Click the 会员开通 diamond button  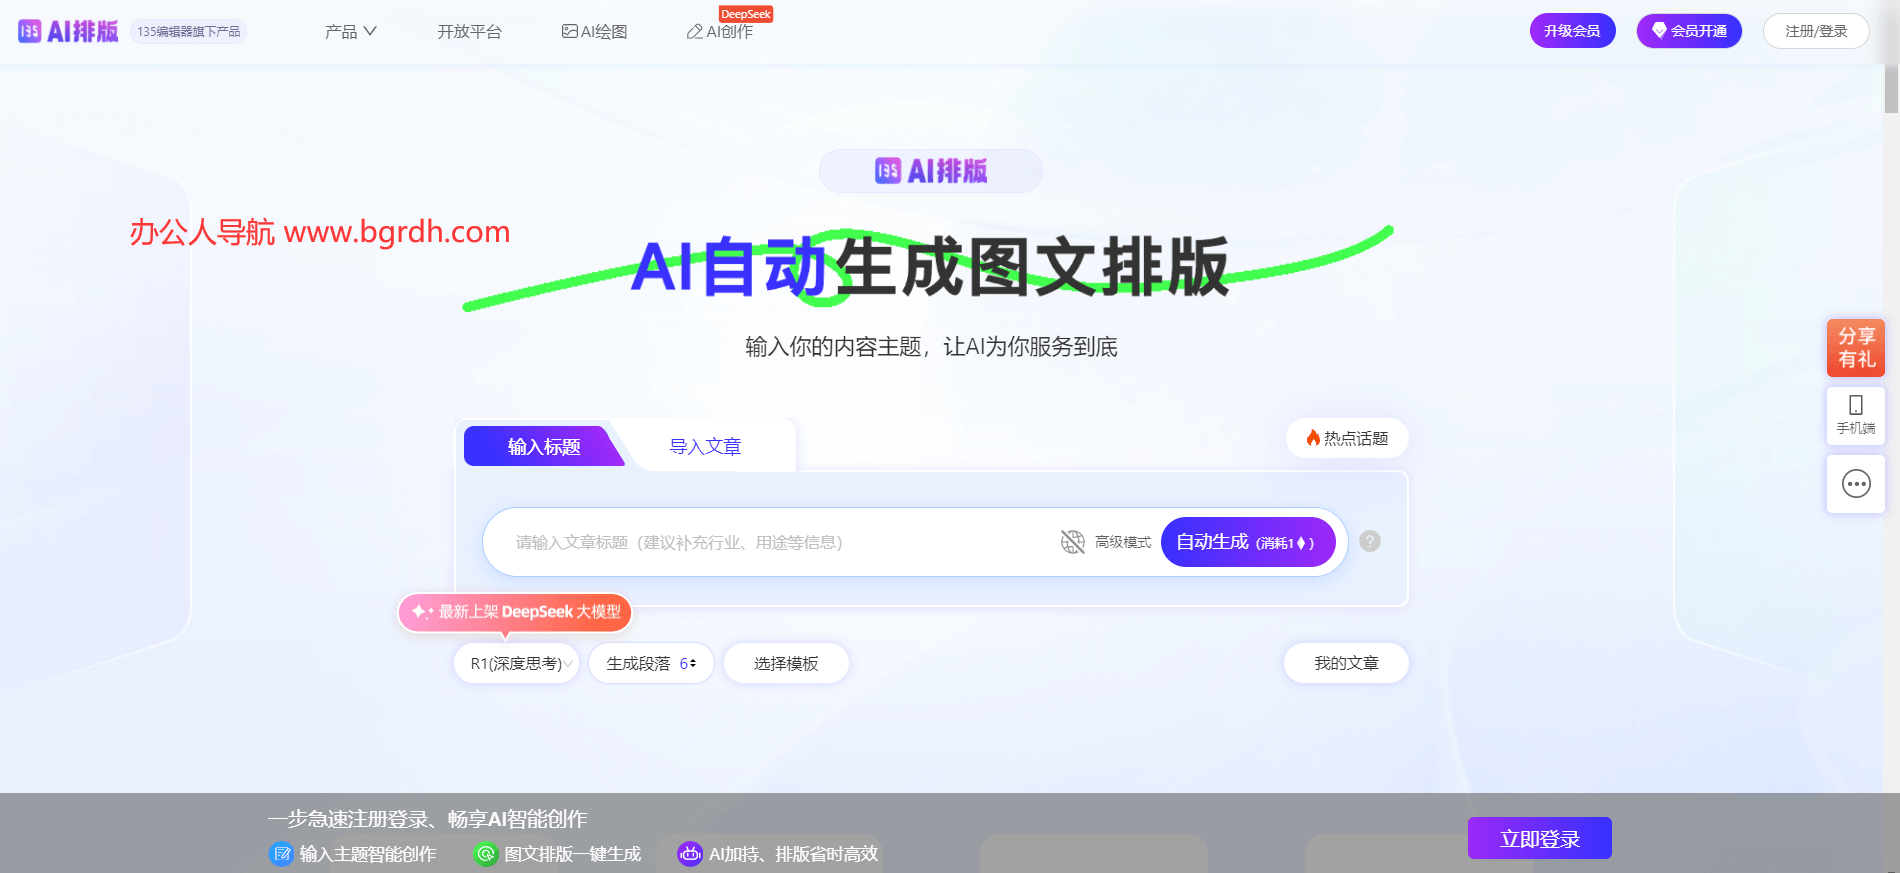[1689, 31]
